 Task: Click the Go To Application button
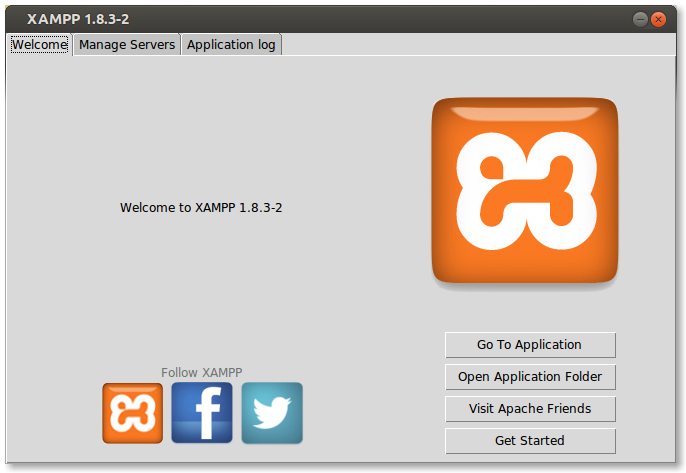tap(530, 345)
